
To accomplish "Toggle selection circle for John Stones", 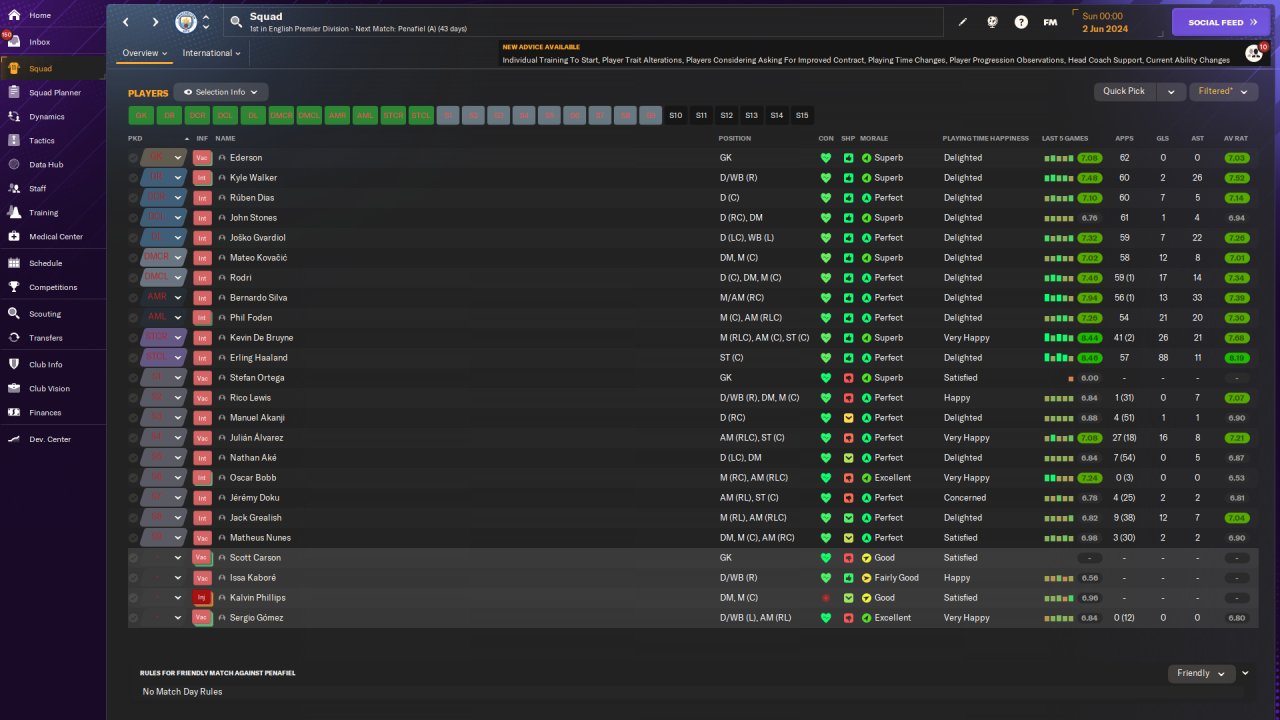I will (x=133, y=218).
